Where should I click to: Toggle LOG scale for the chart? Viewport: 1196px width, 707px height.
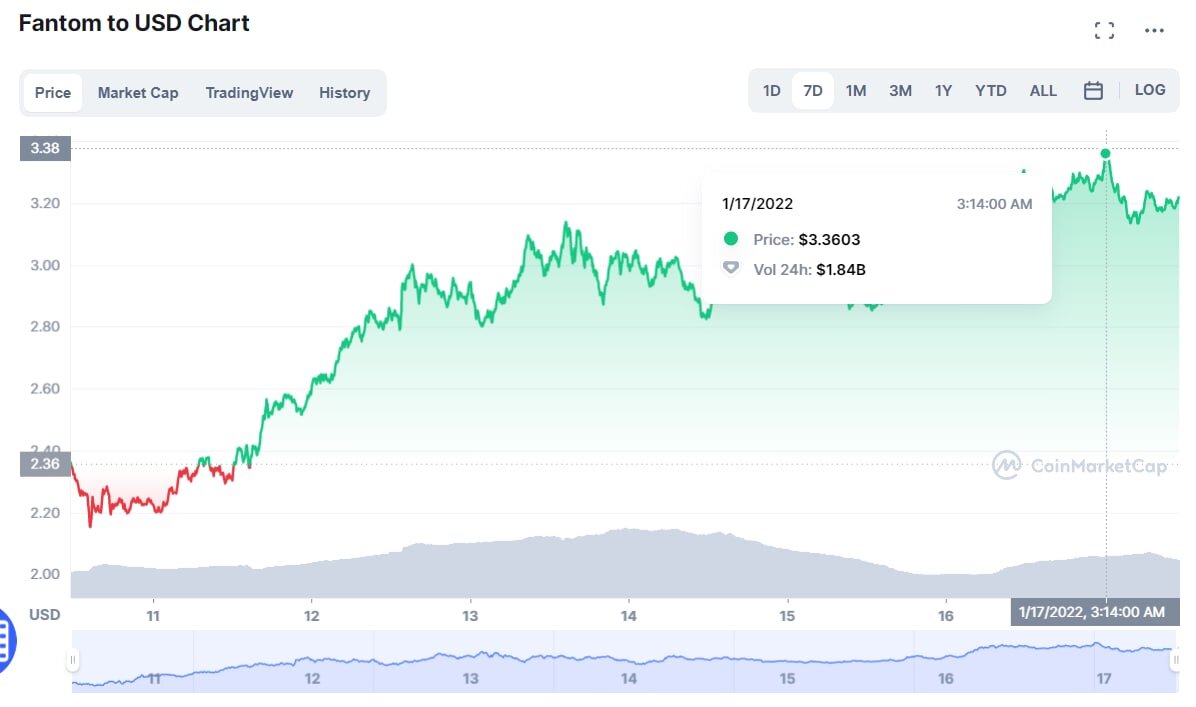pyautogui.click(x=1149, y=90)
